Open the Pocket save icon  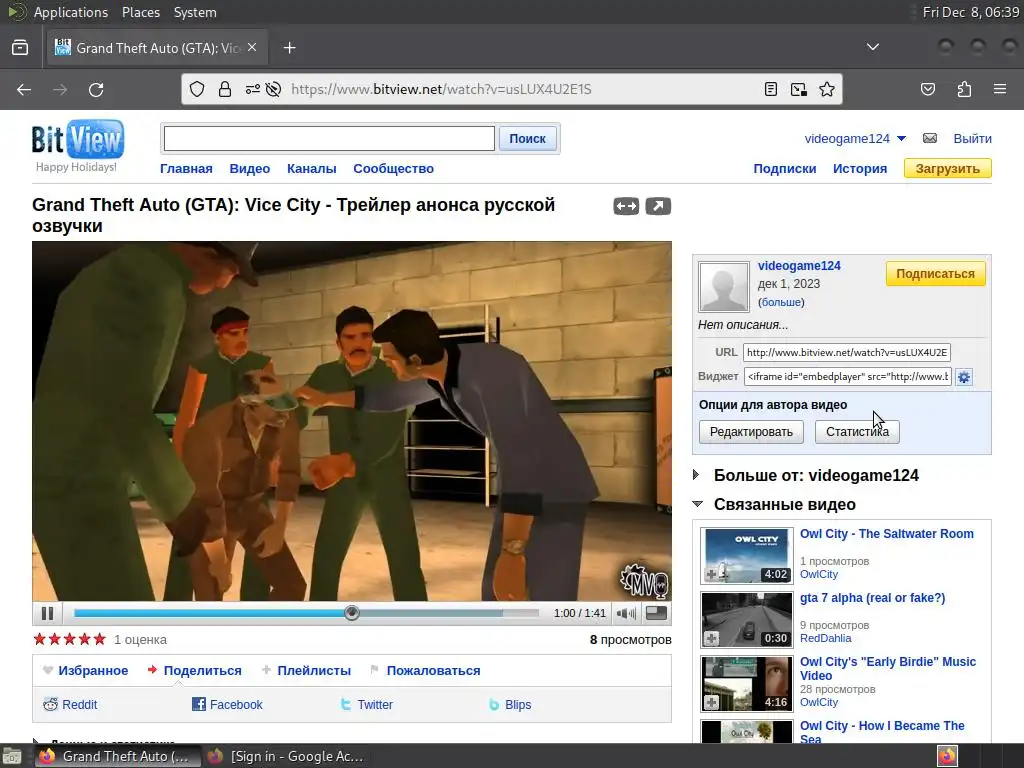click(x=928, y=89)
